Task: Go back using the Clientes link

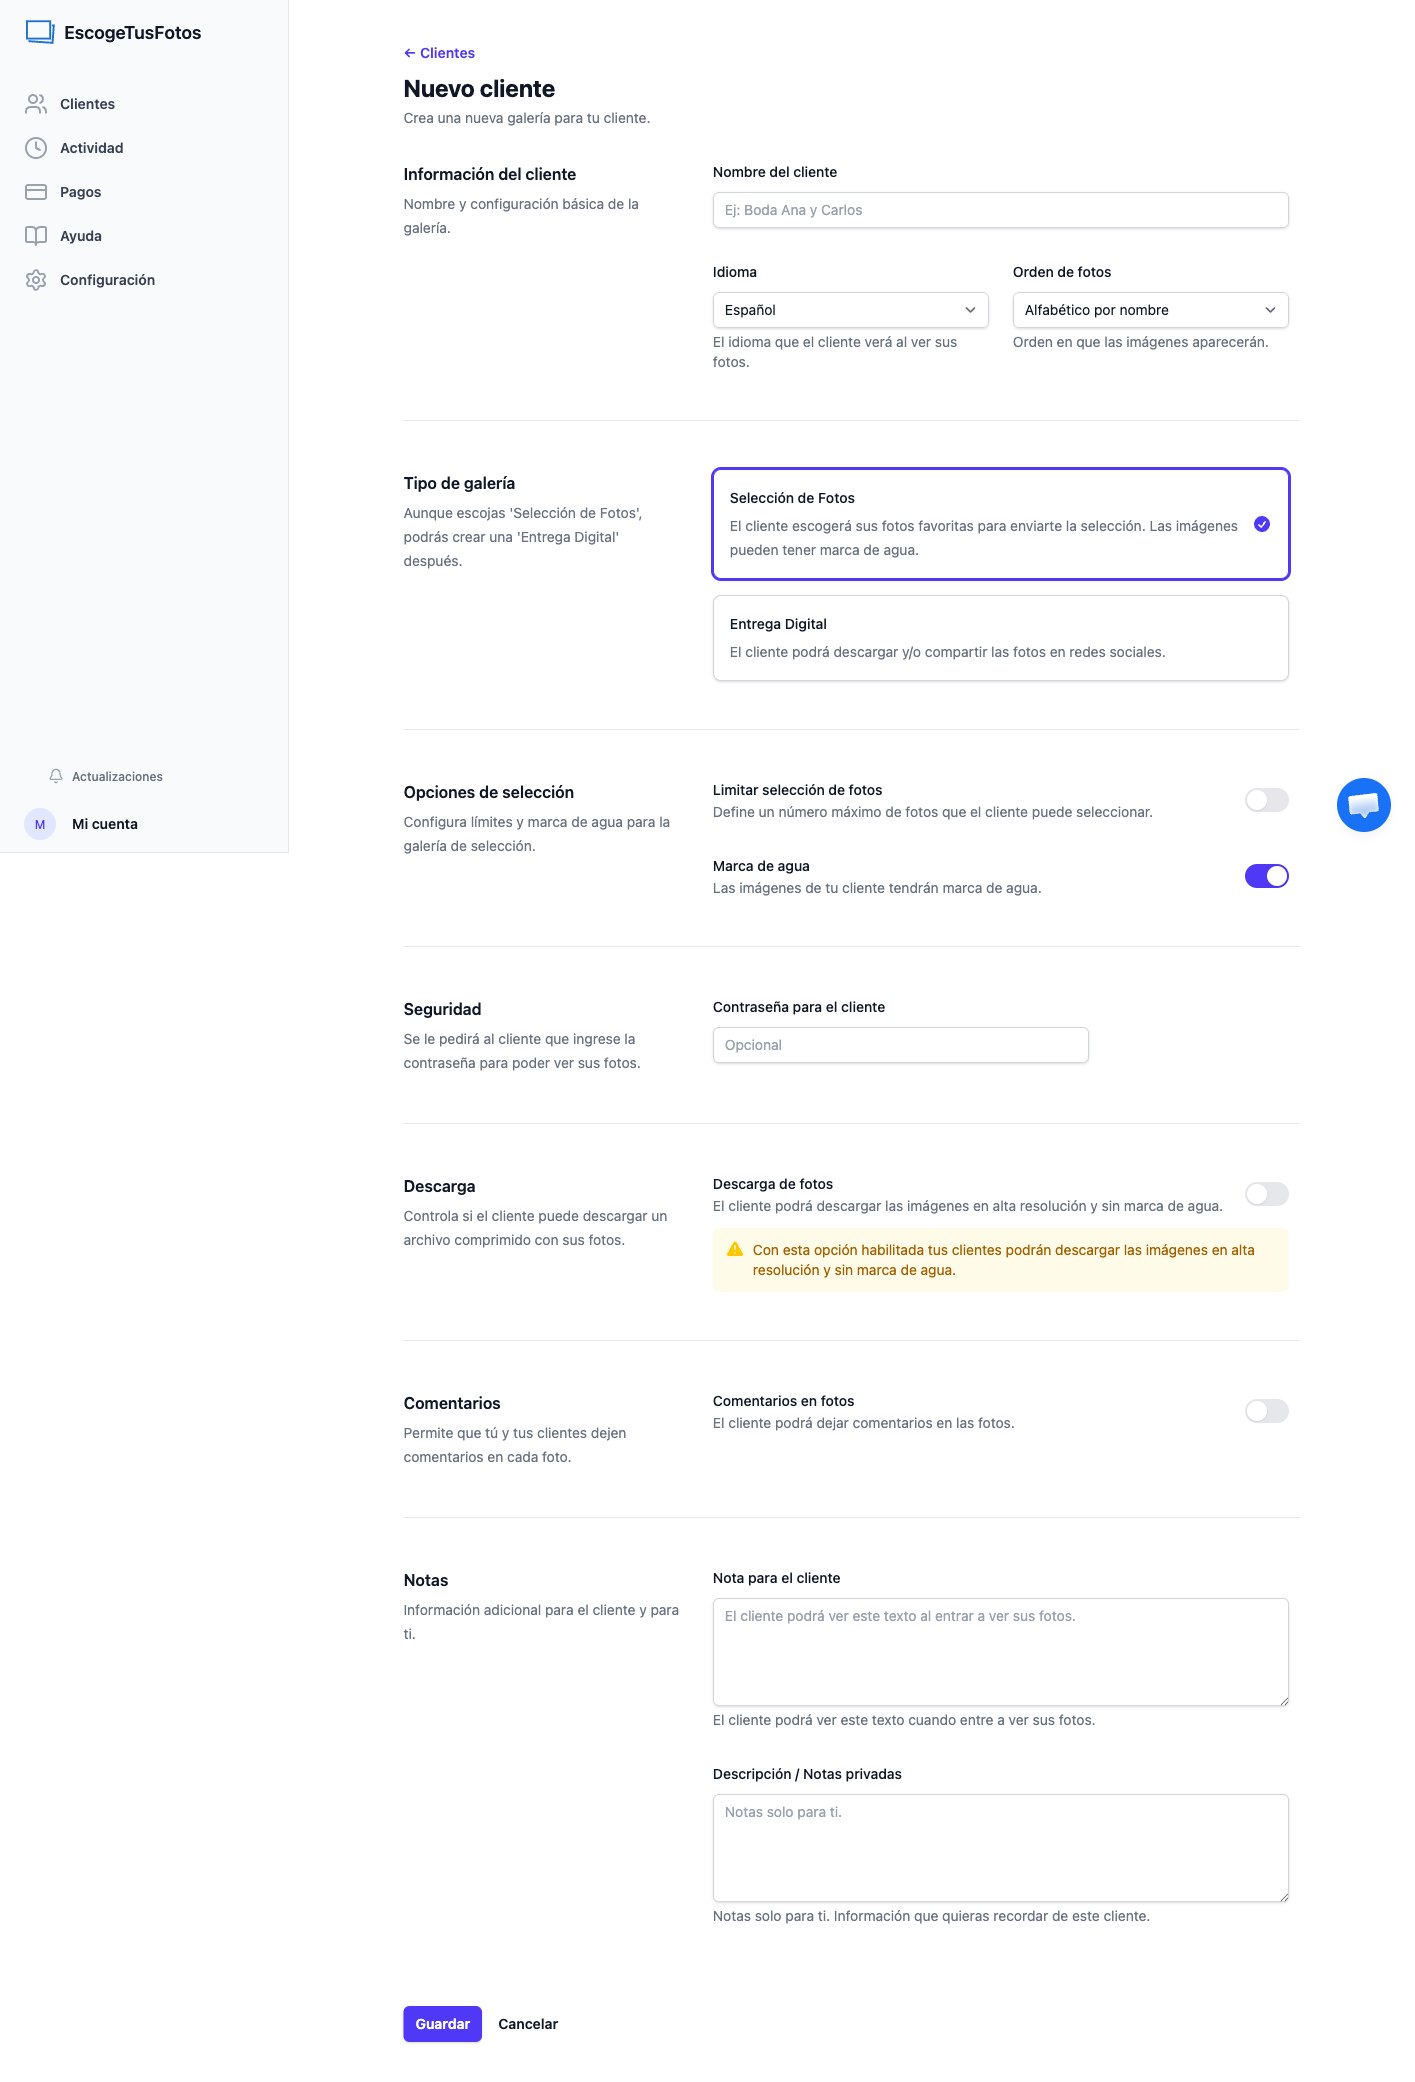Action: click(x=438, y=52)
